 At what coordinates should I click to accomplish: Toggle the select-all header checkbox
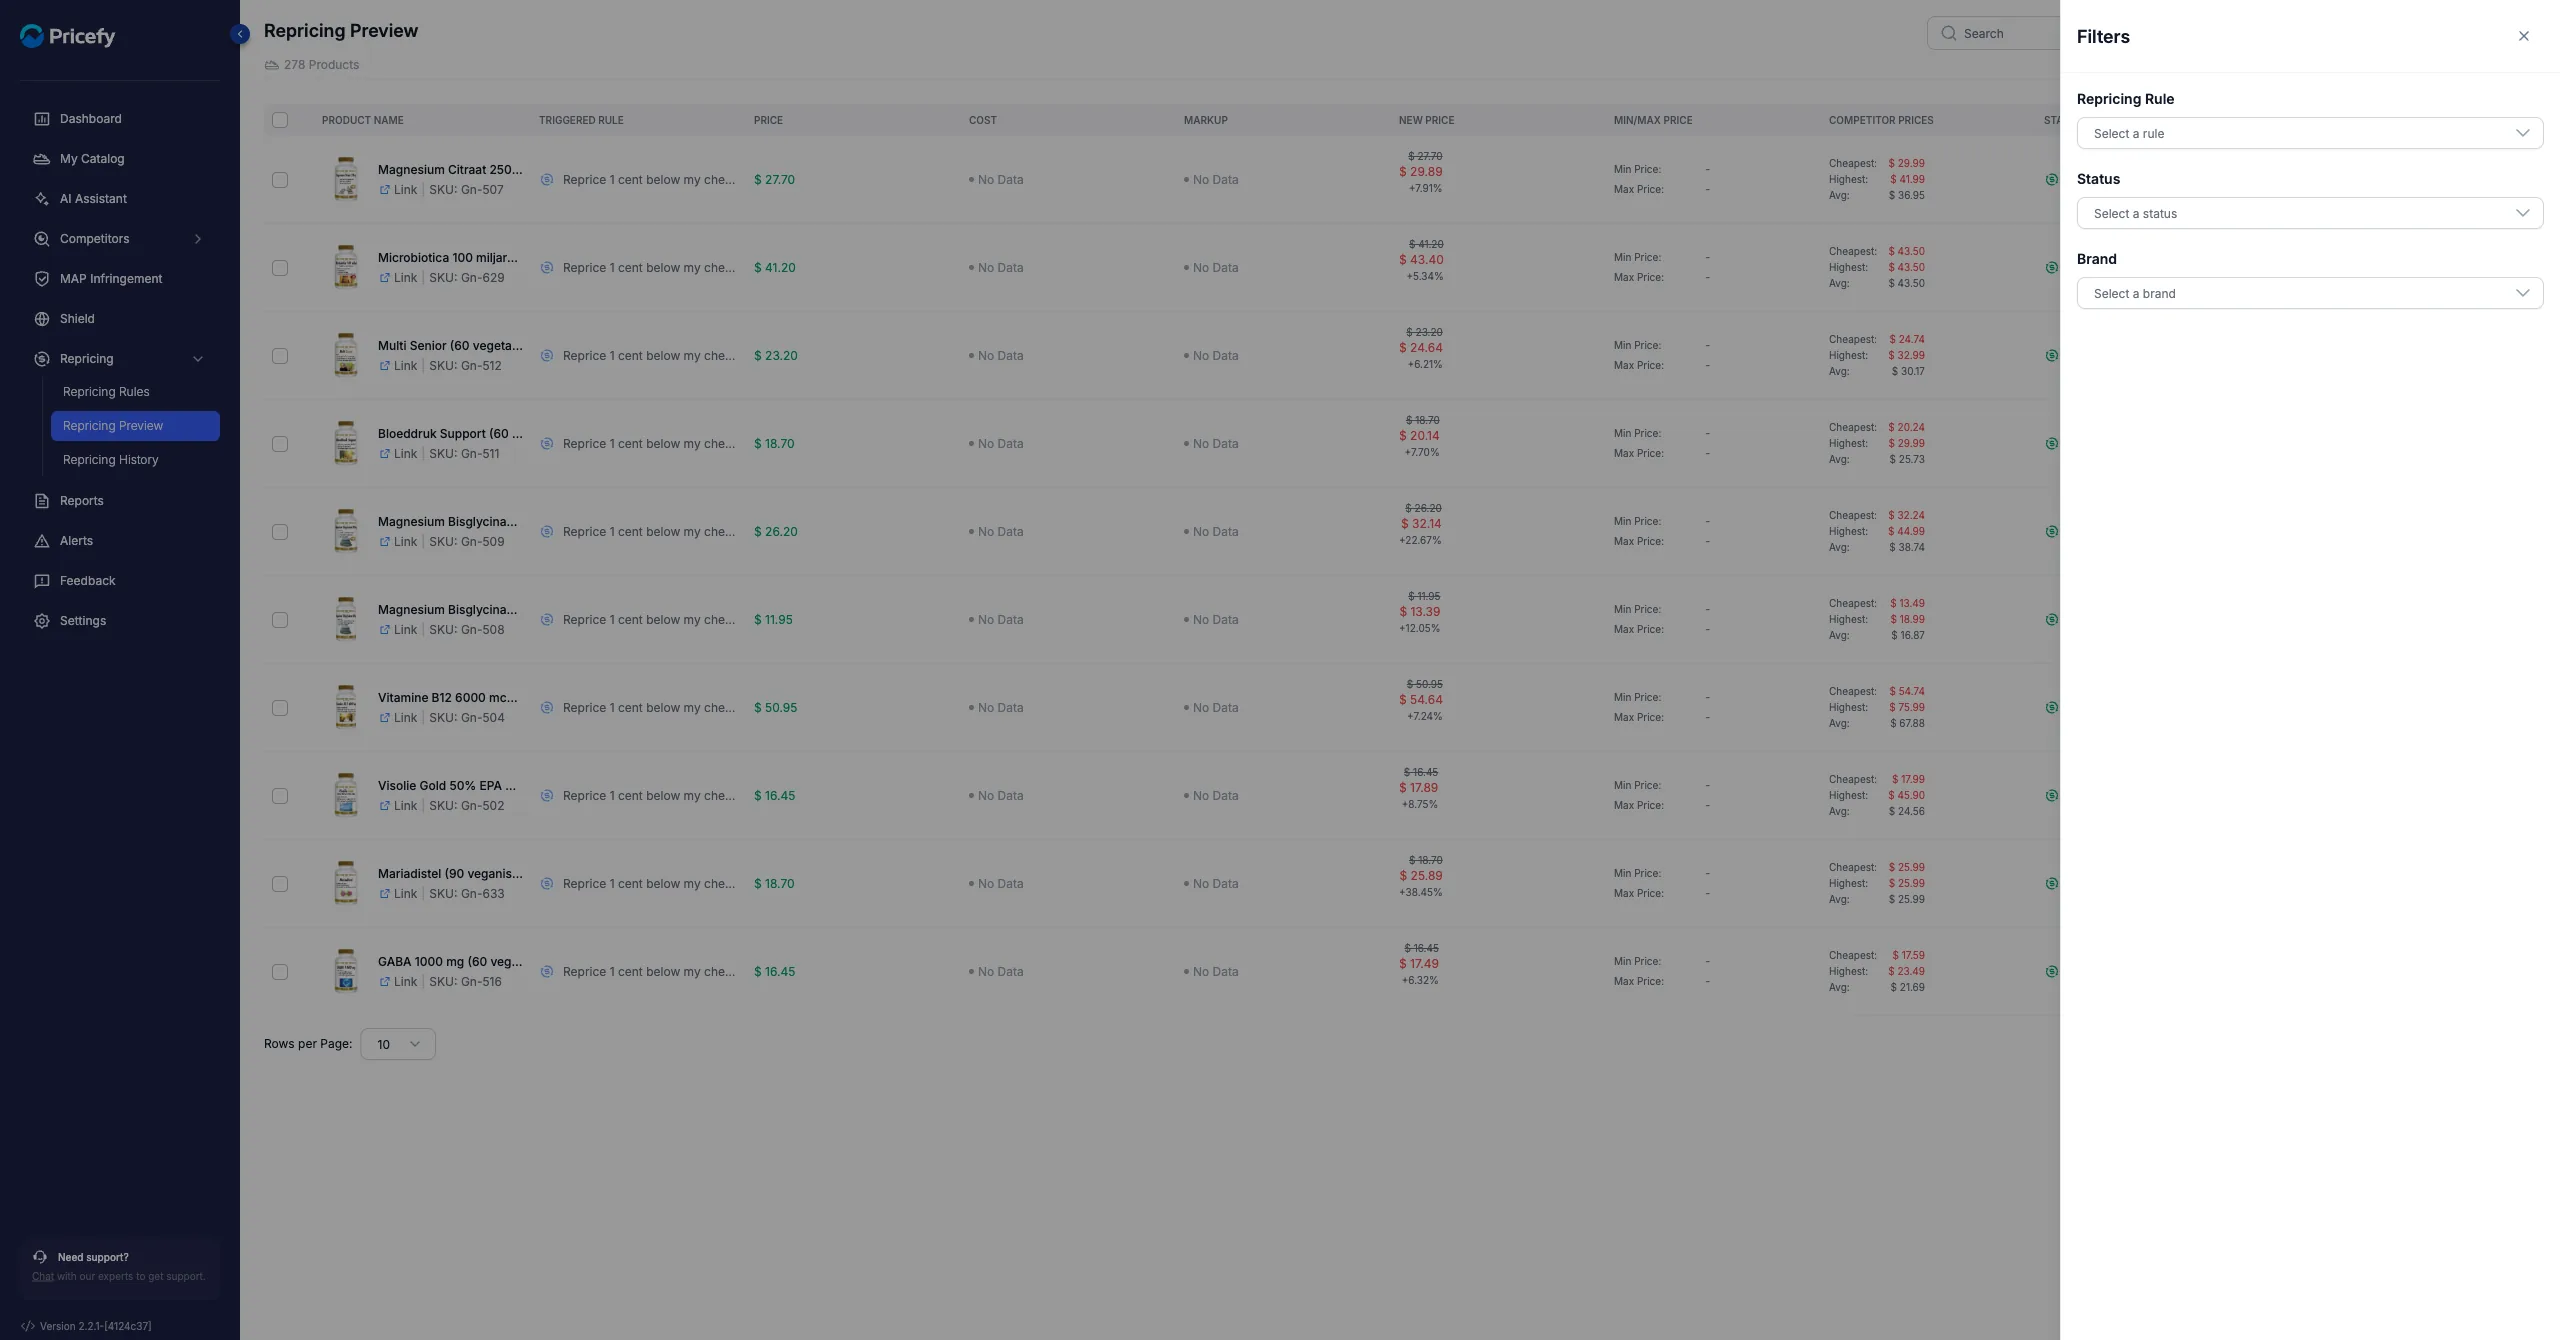point(280,120)
